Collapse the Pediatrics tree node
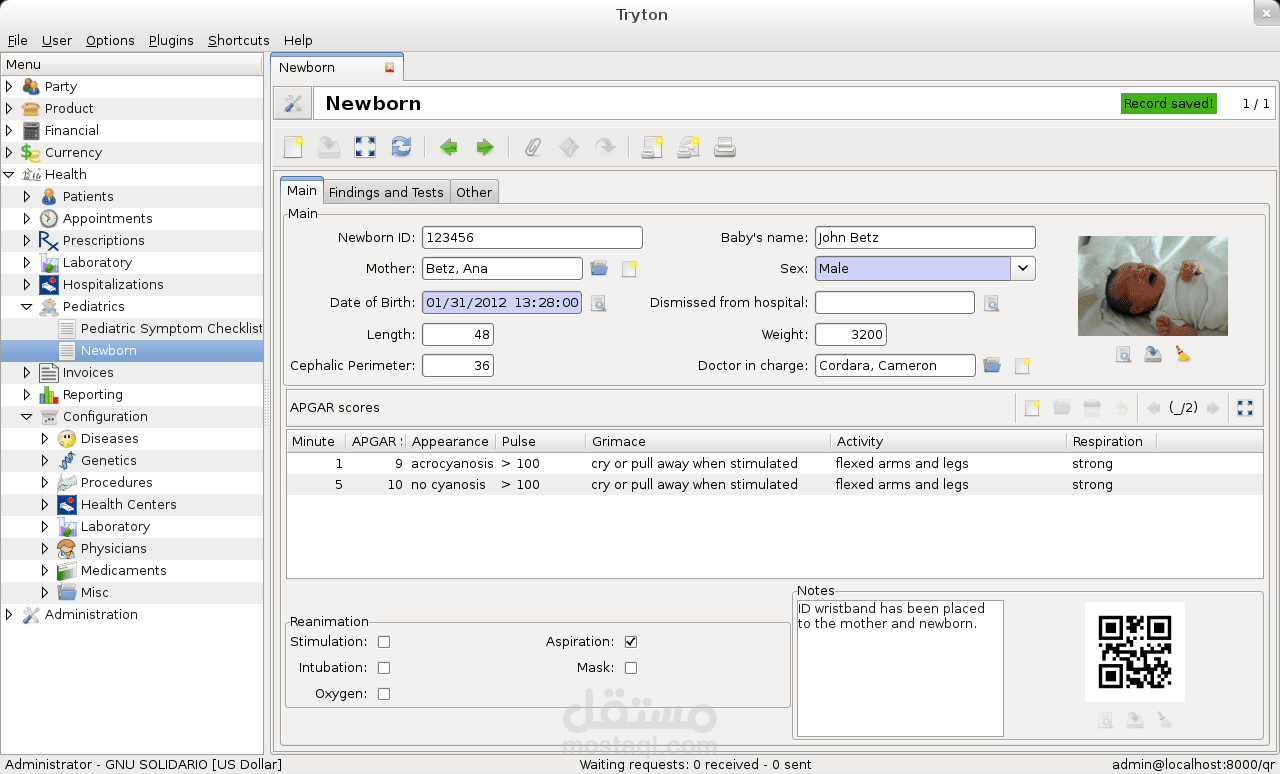Screen dimensions: 1280x774 27,307
